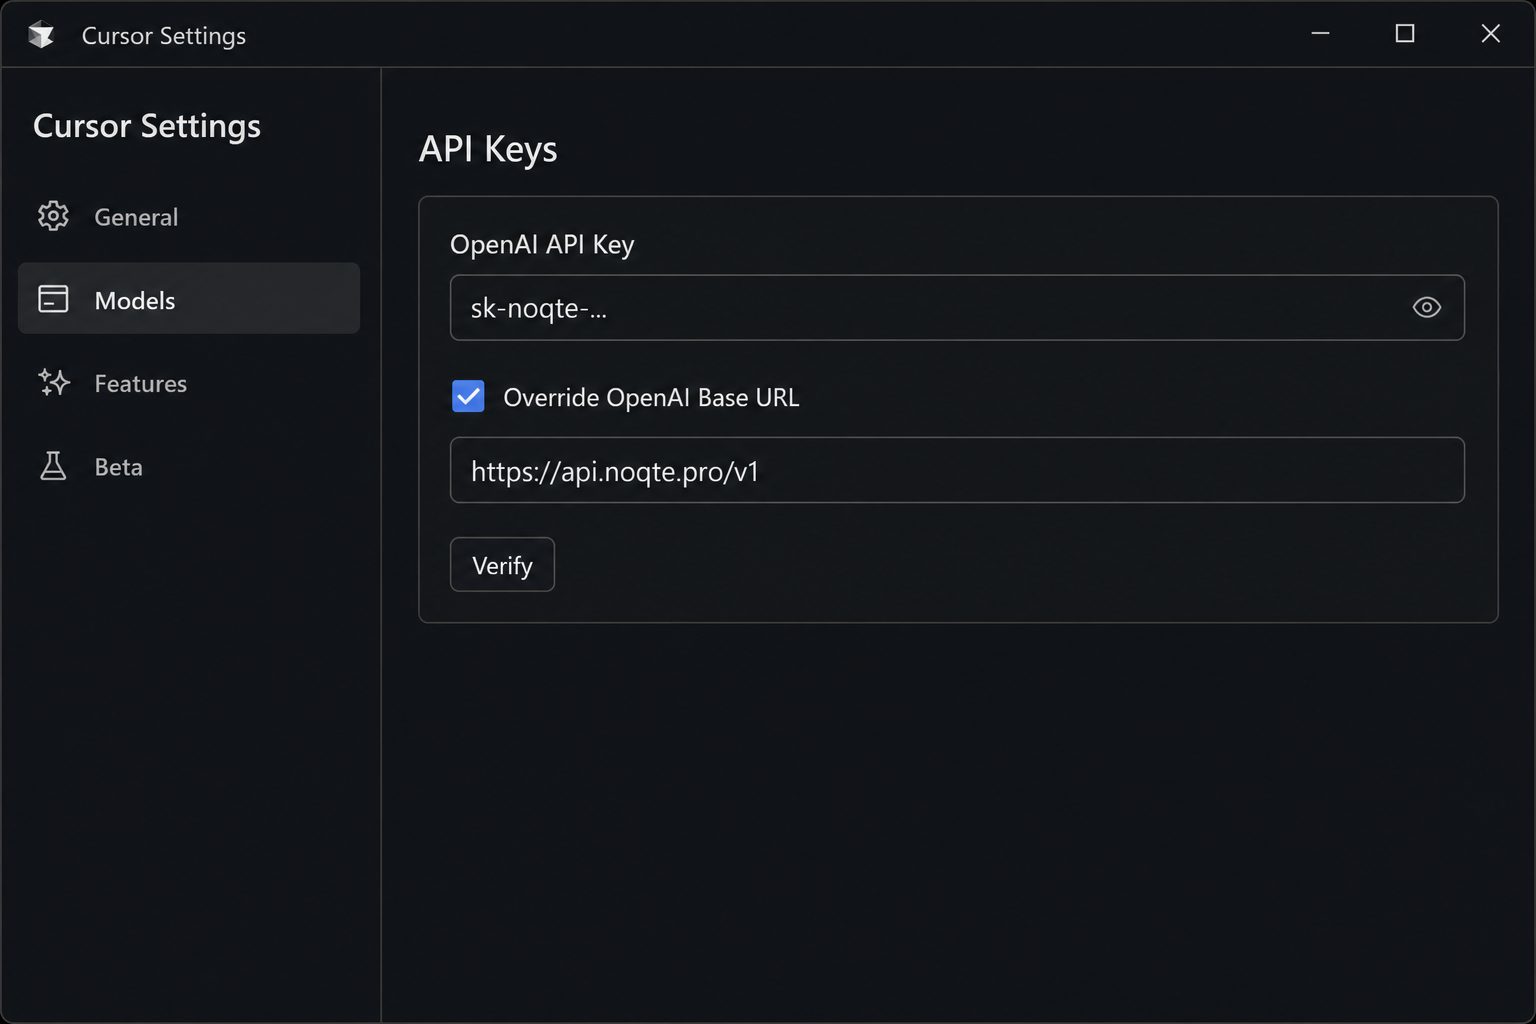Reveal API key with eye icon
This screenshot has height=1024, width=1536.
(1426, 307)
